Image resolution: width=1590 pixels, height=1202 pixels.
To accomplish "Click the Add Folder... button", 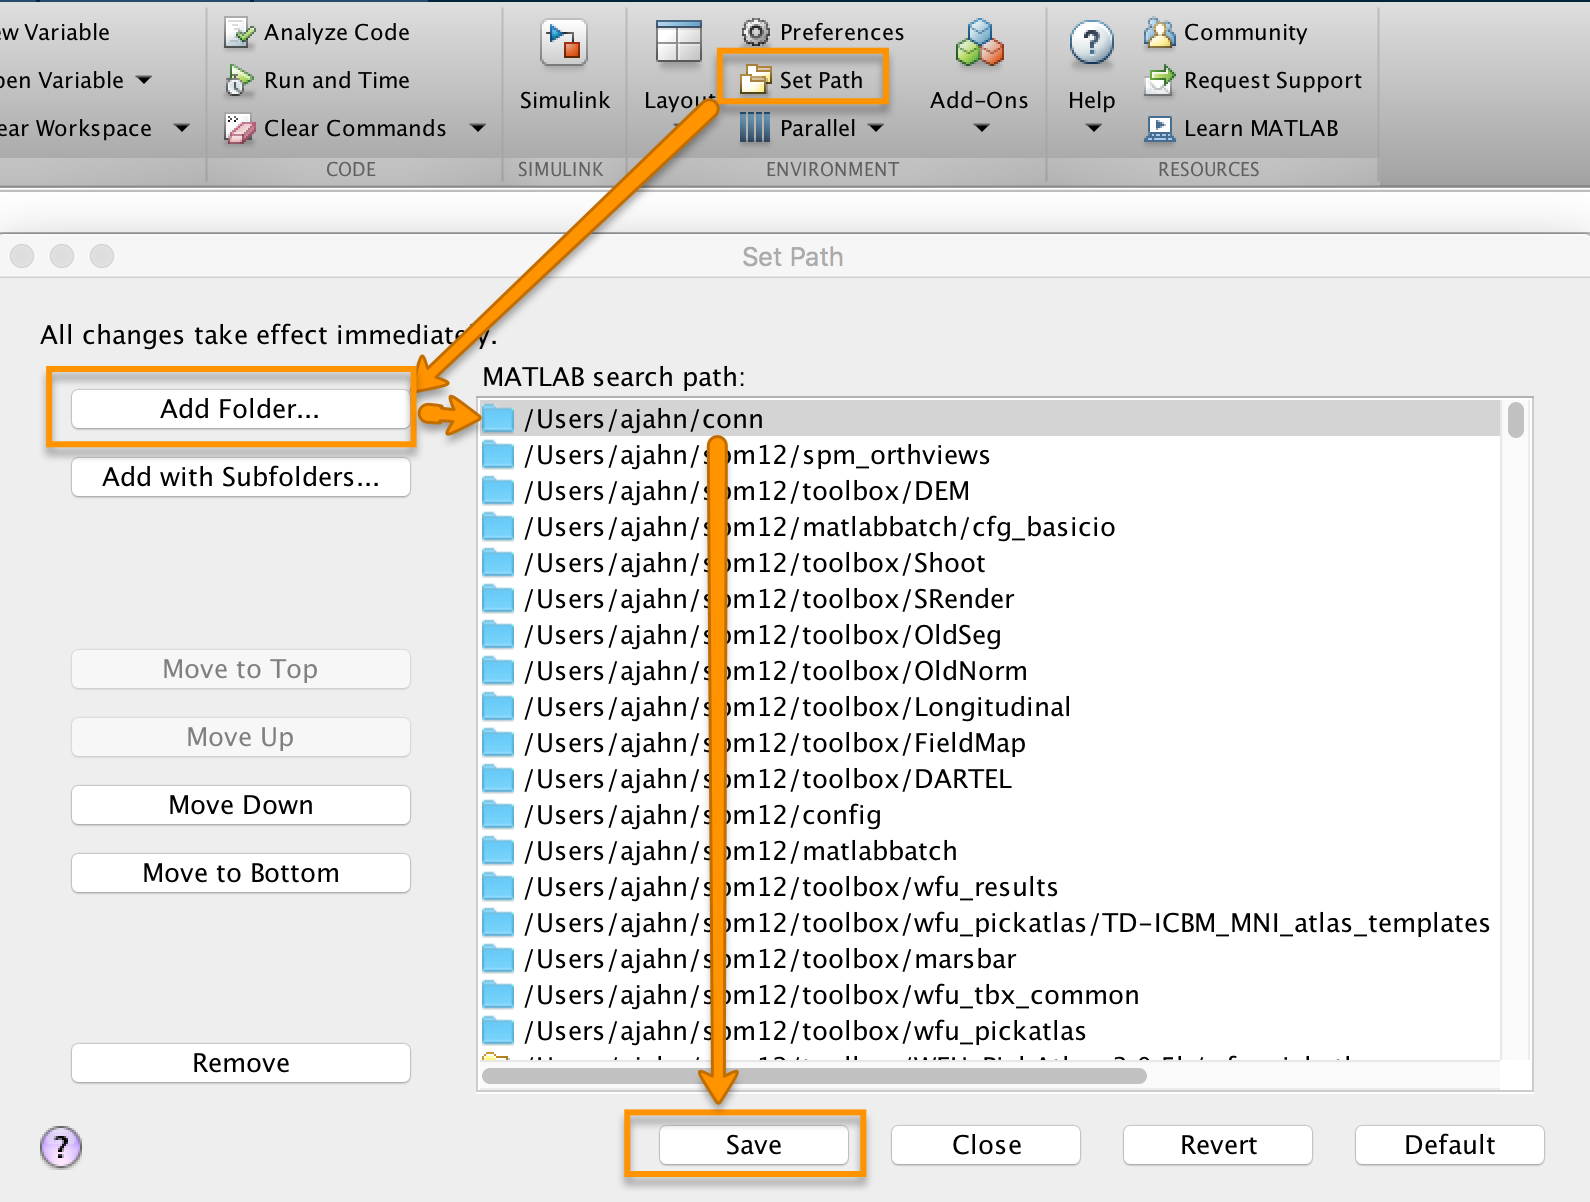I will point(241,409).
